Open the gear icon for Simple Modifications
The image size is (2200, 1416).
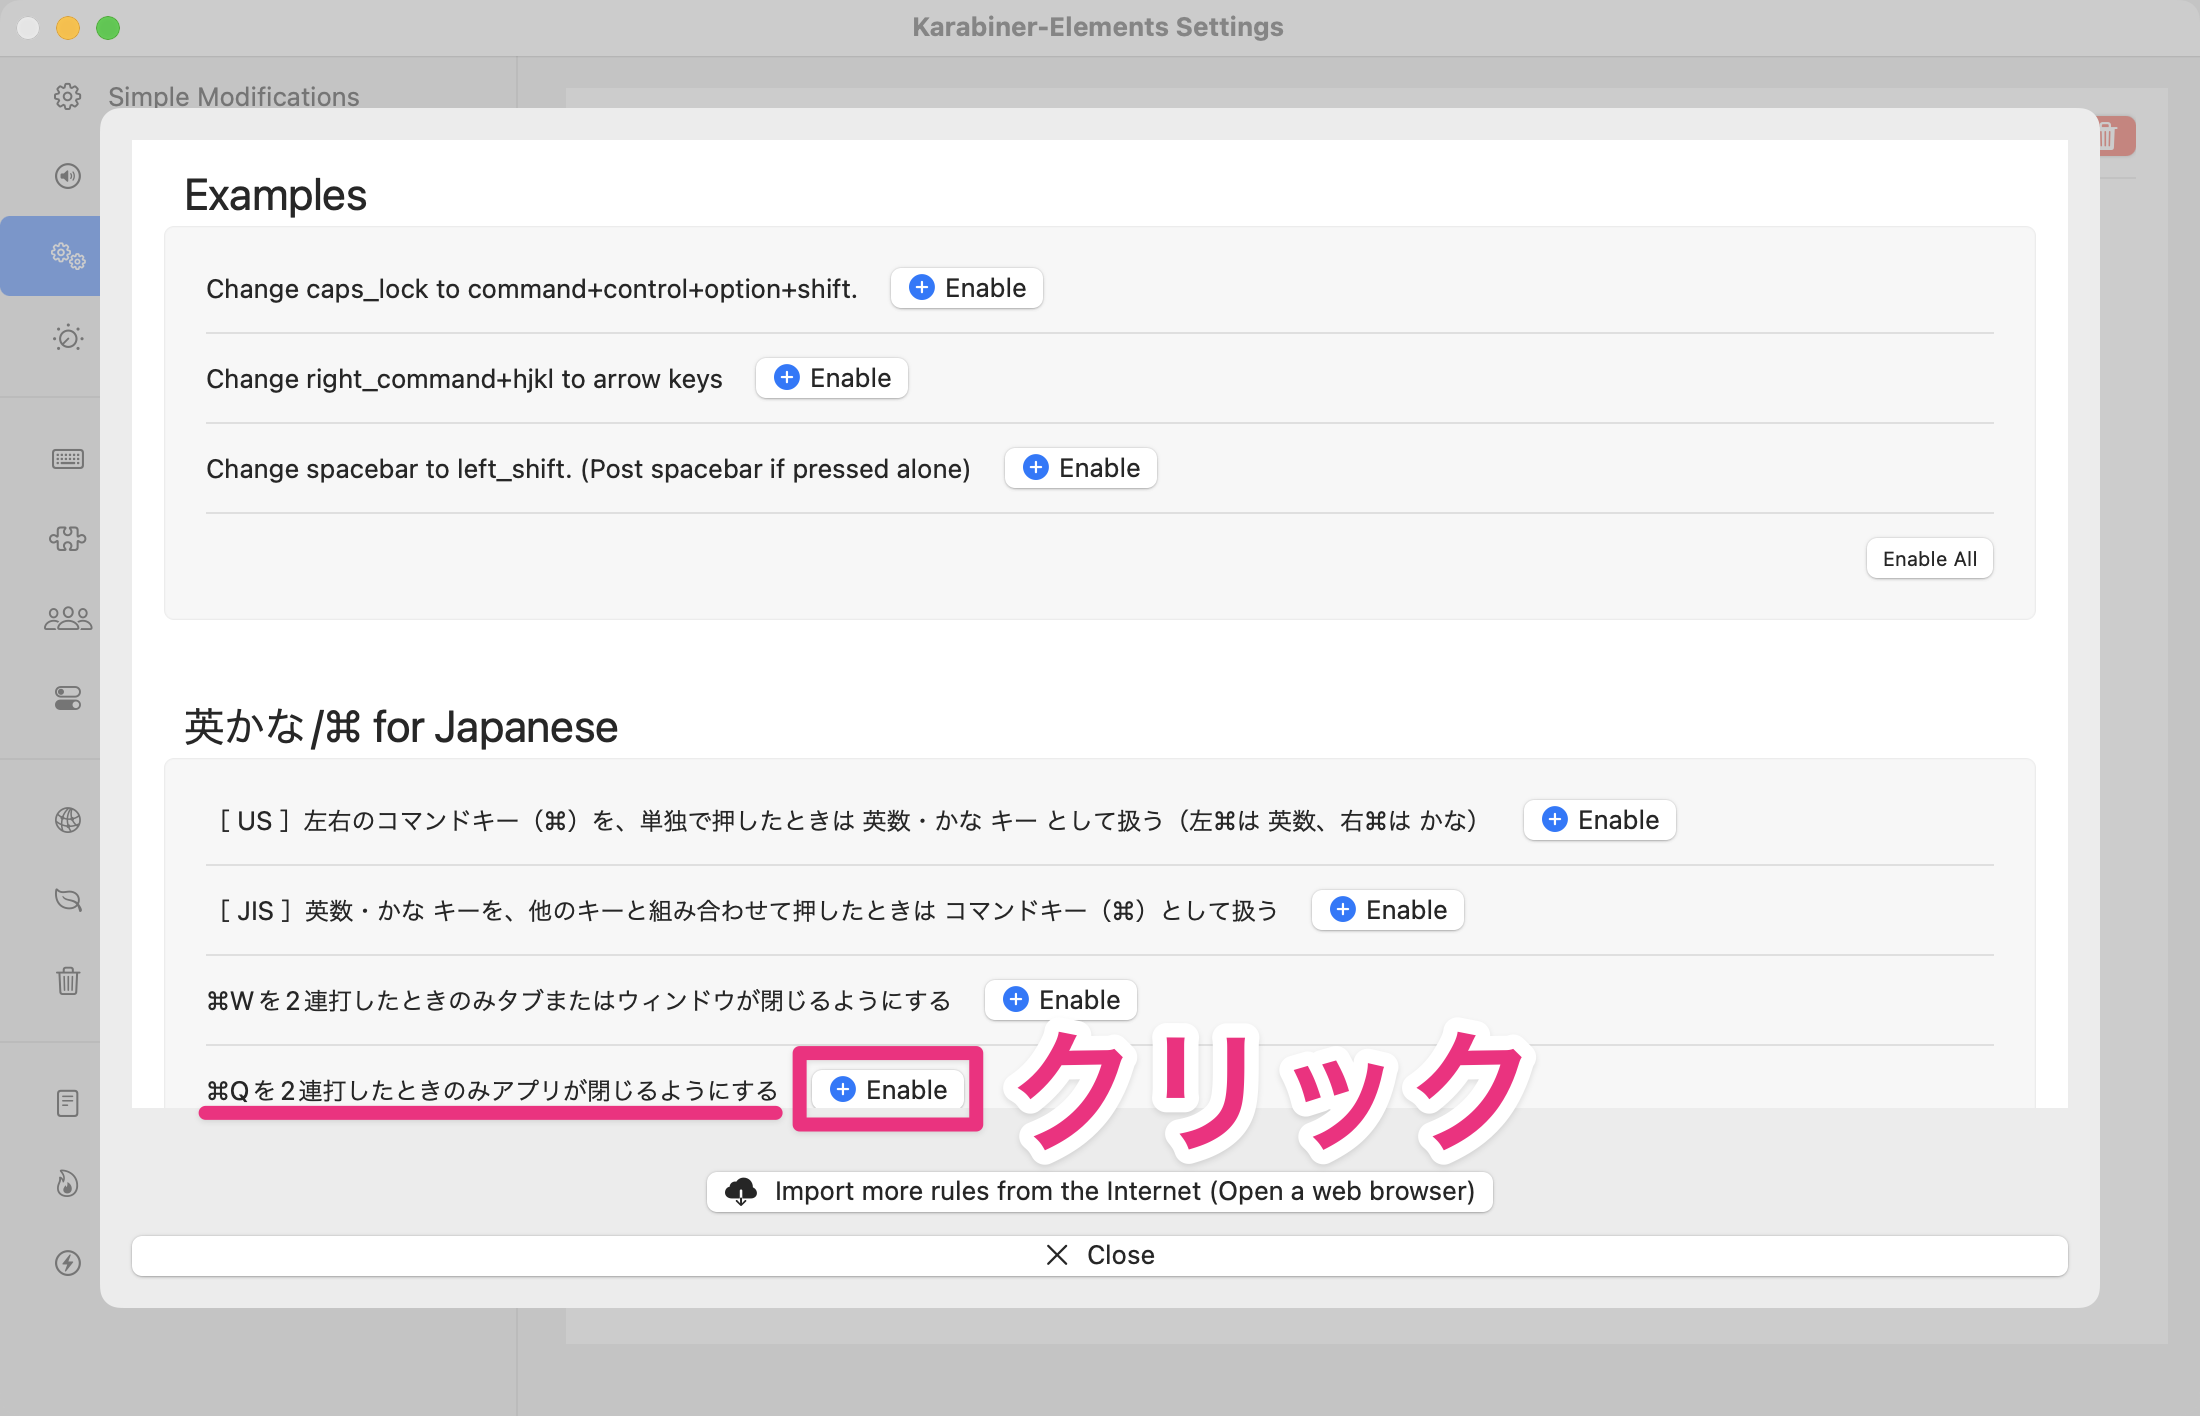tap(67, 97)
